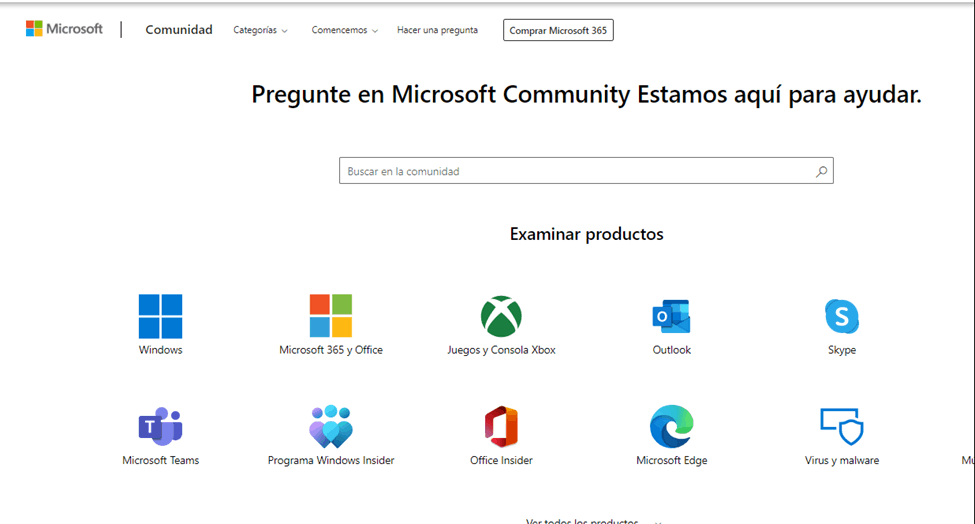The image size is (975, 524).
Task: Click the Outlook text label
Action: click(x=672, y=350)
